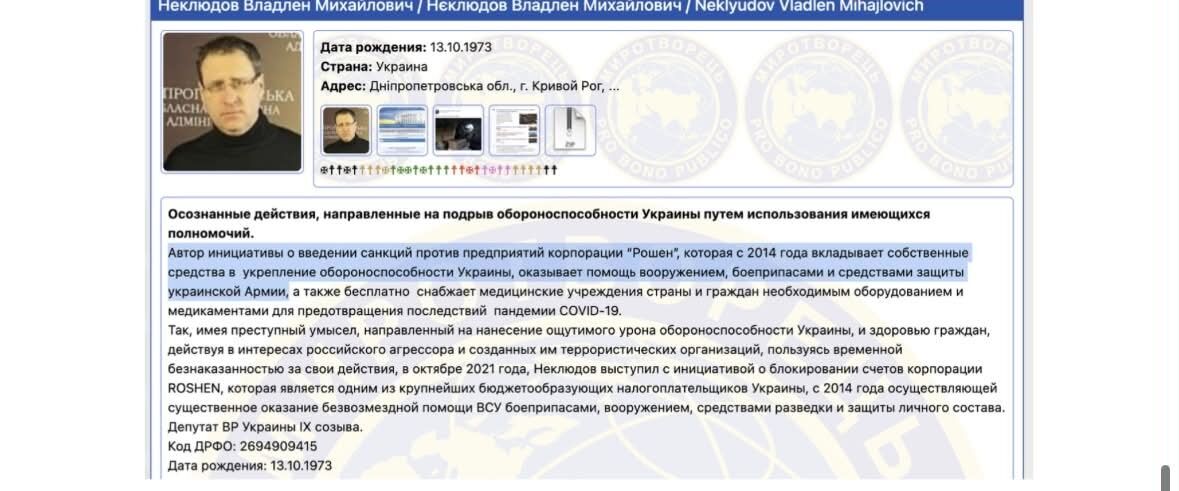Open the large profile photo beside the details
The image size is (1179, 491).
click(232, 102)
